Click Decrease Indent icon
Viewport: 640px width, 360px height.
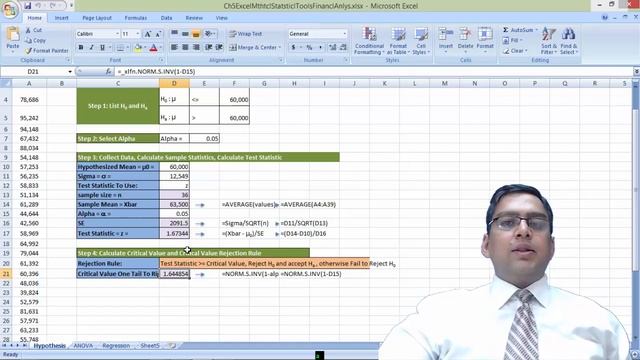(209, 48)
